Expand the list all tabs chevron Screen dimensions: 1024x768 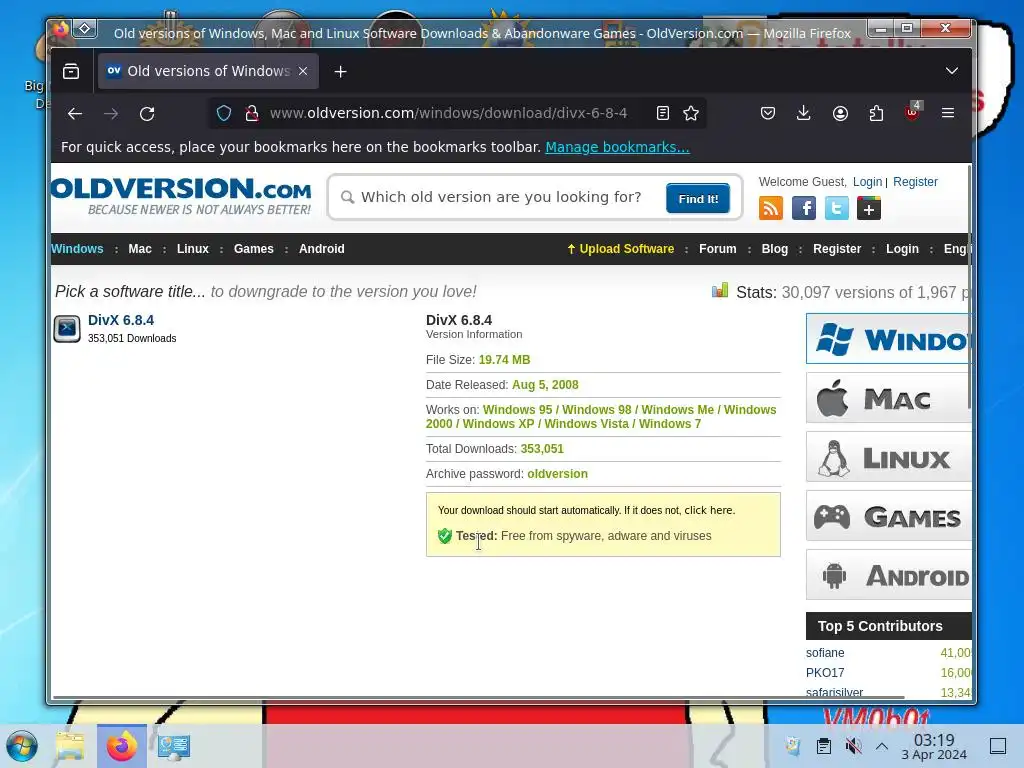[952, 71]
